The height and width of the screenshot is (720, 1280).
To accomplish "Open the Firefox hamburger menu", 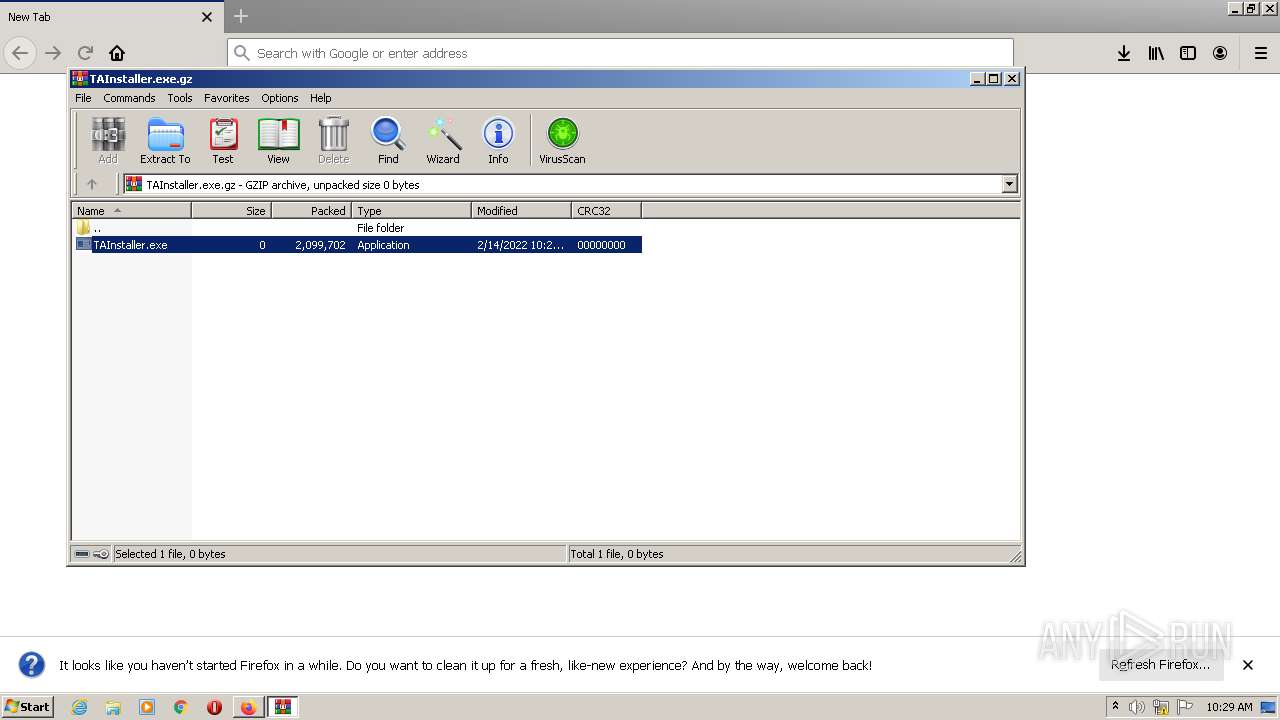I will pyautogui.click(x=1260, y=53).
